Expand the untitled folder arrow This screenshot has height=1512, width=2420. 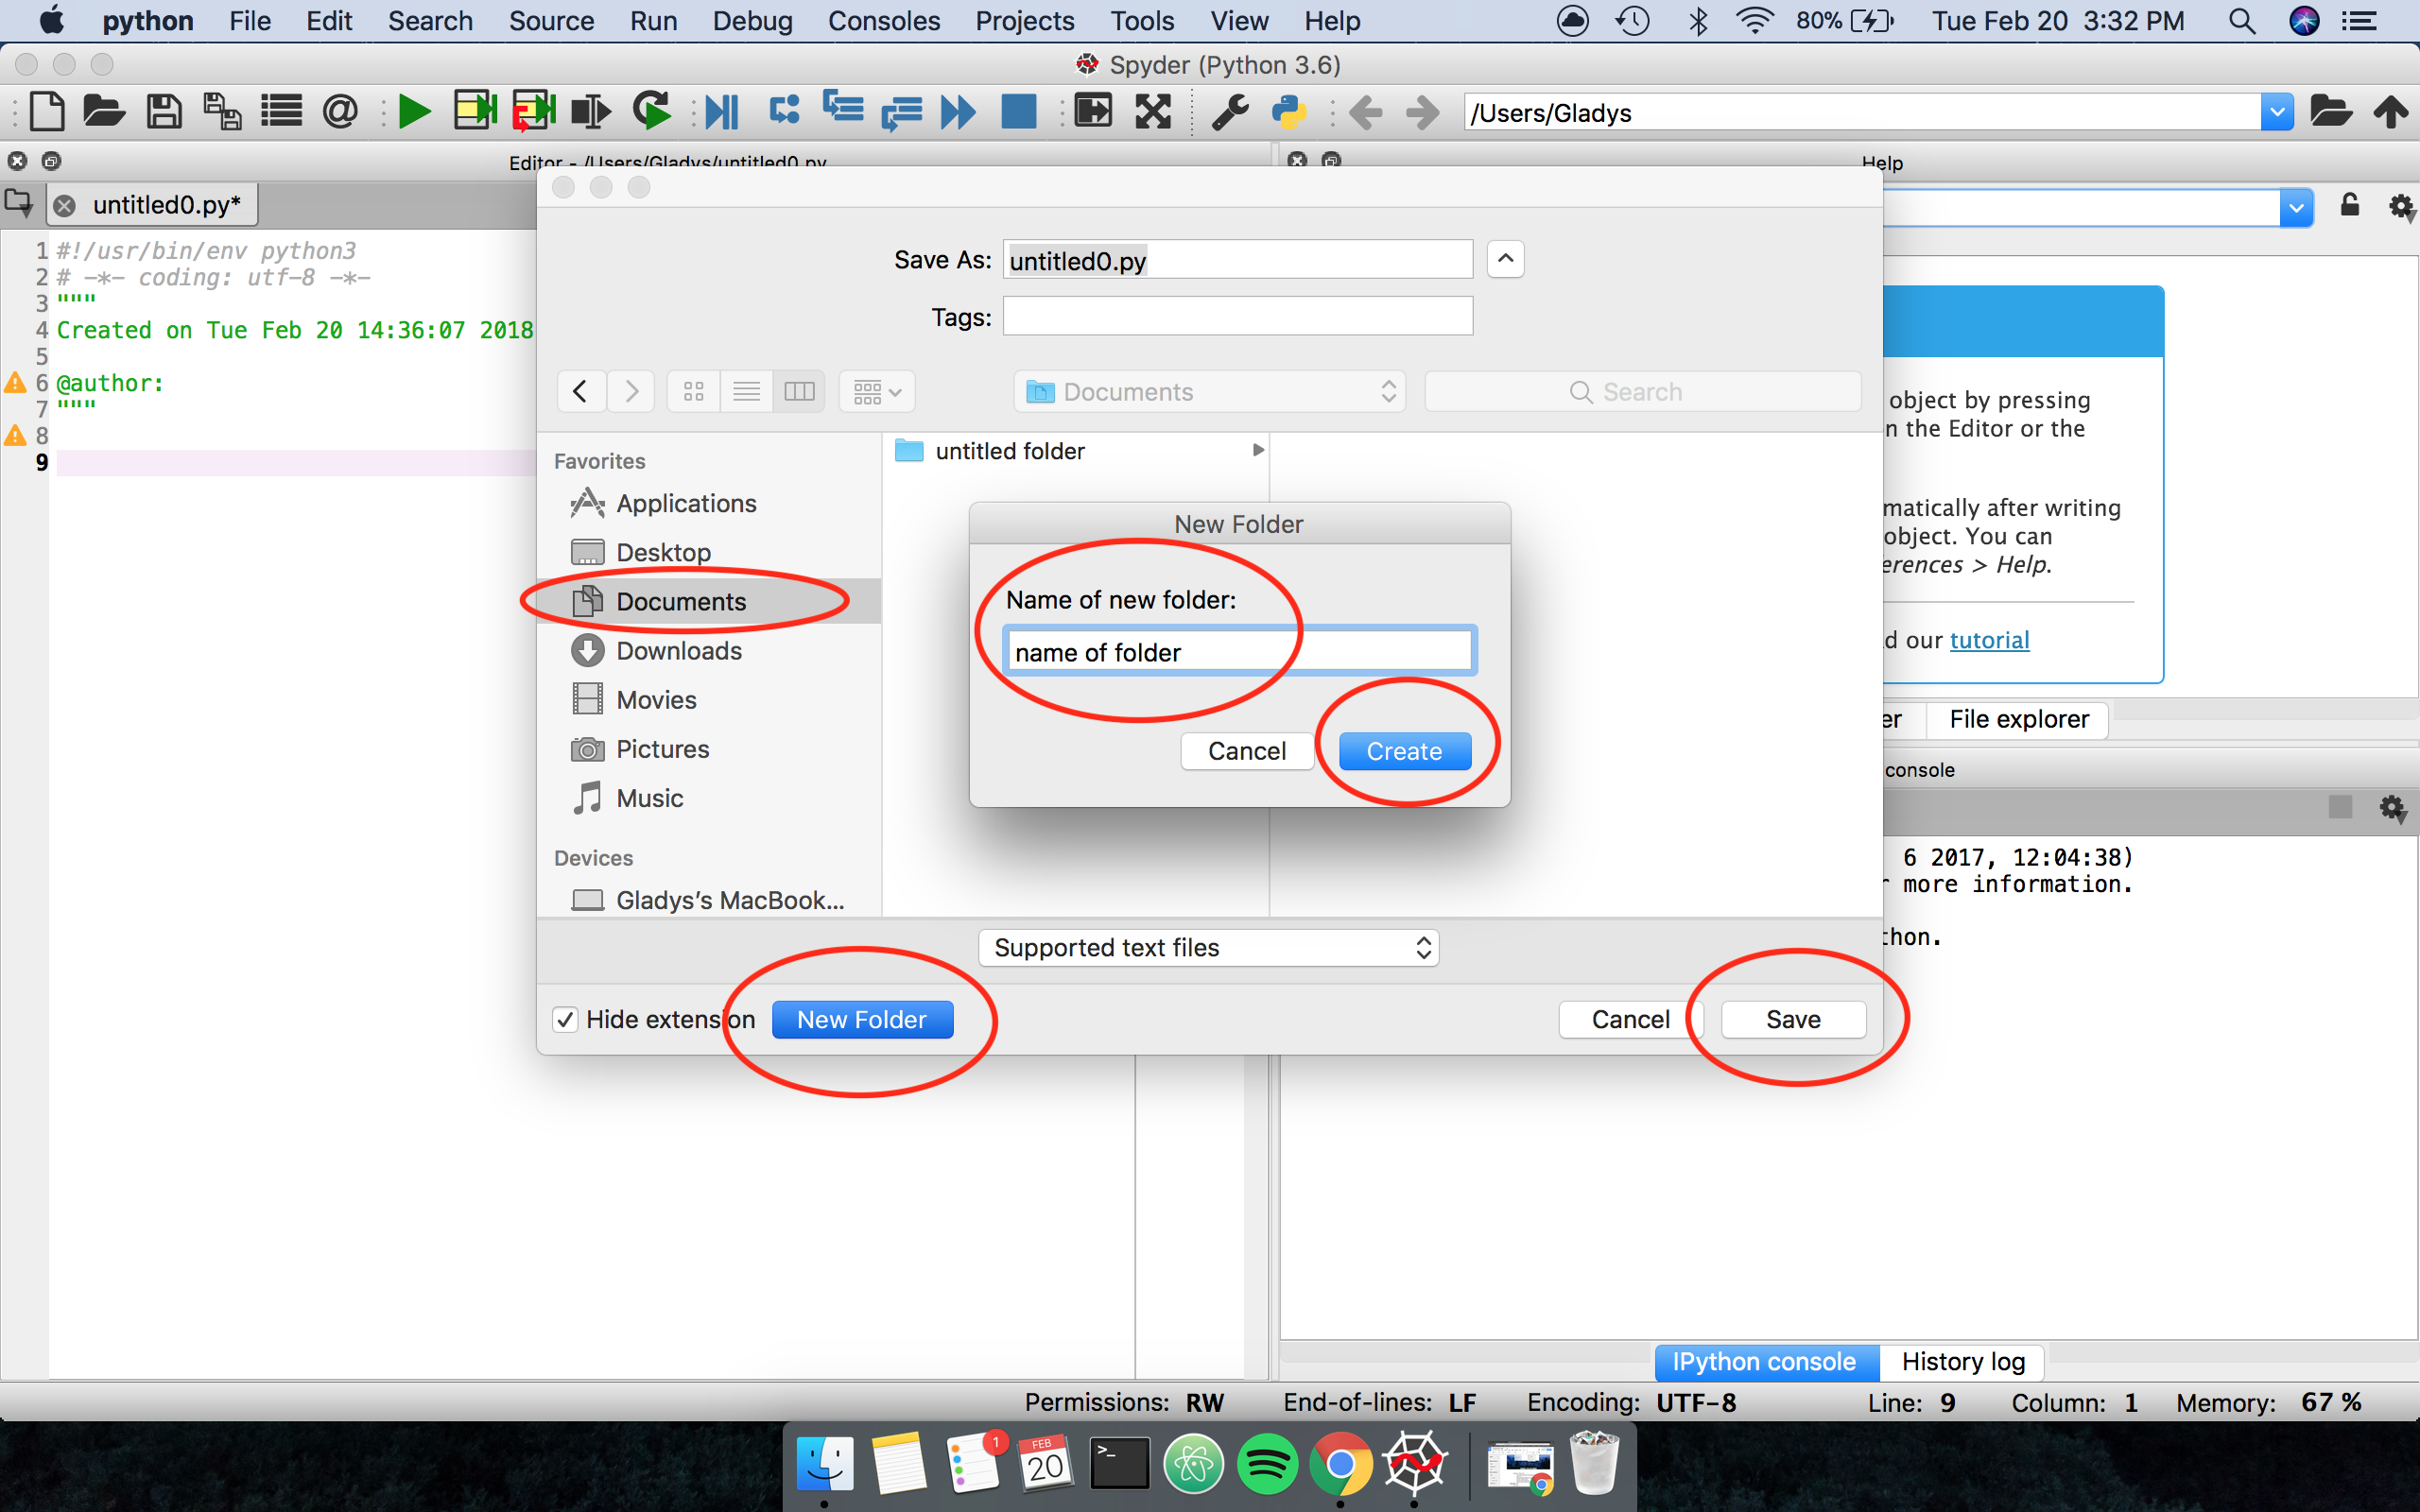coord(1258,450)
